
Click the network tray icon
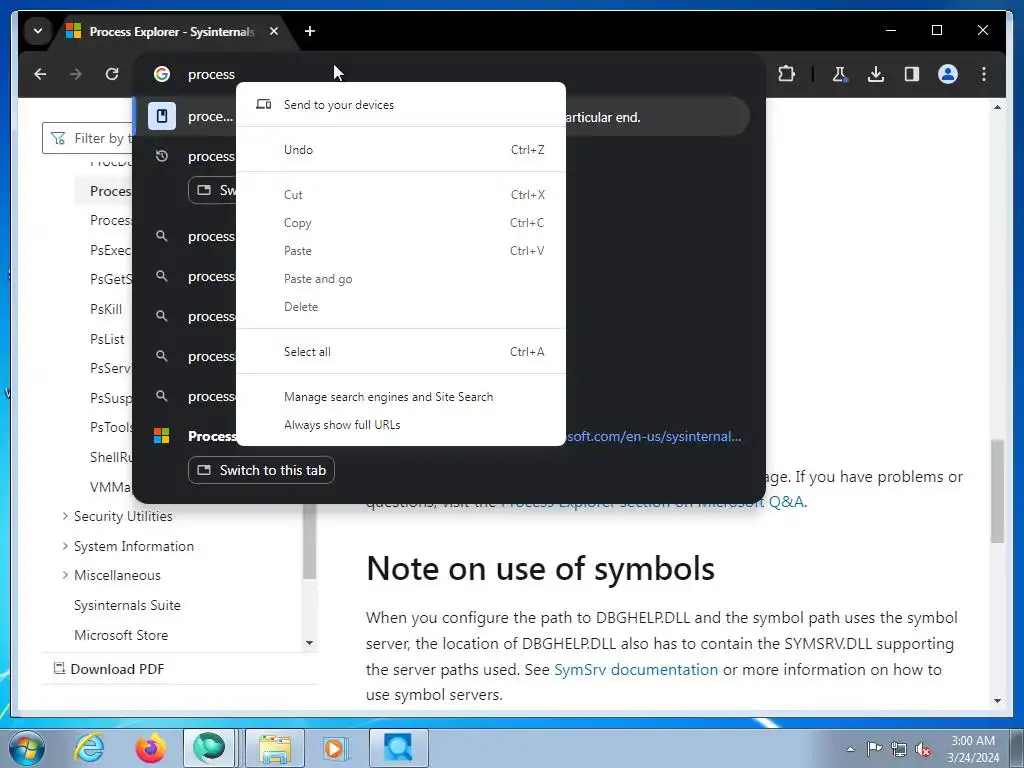(x=899, y=749)
